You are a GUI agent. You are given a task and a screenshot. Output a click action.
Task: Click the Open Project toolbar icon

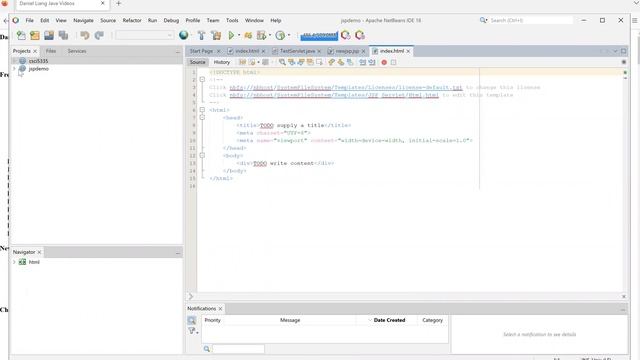[x=49, y=36]
